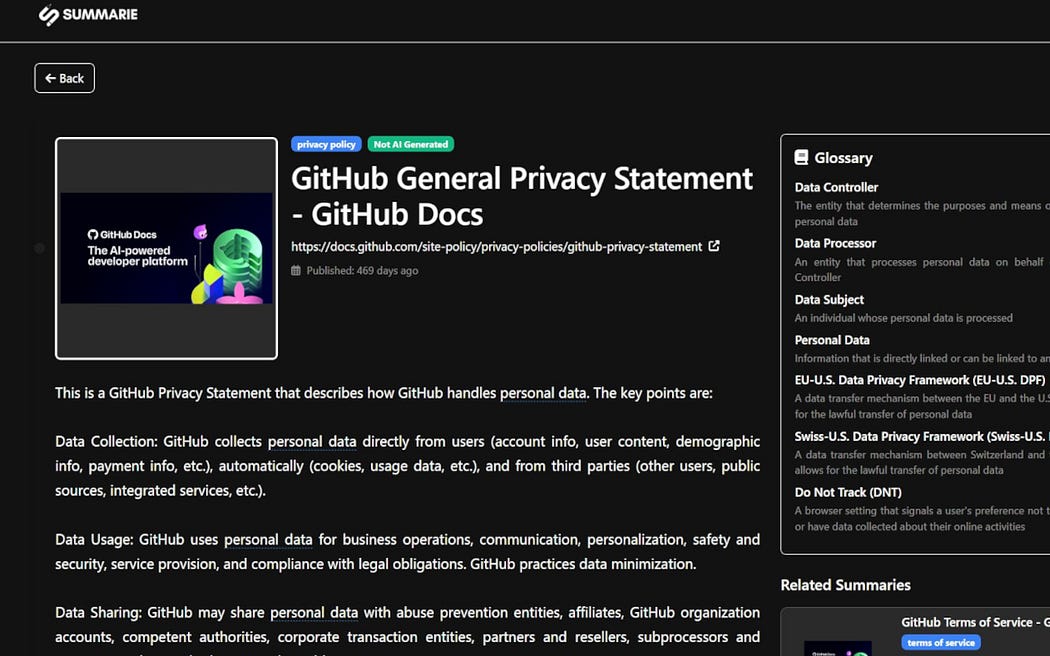Open the GitHub Docs thumbnail image

pos(166,248)
